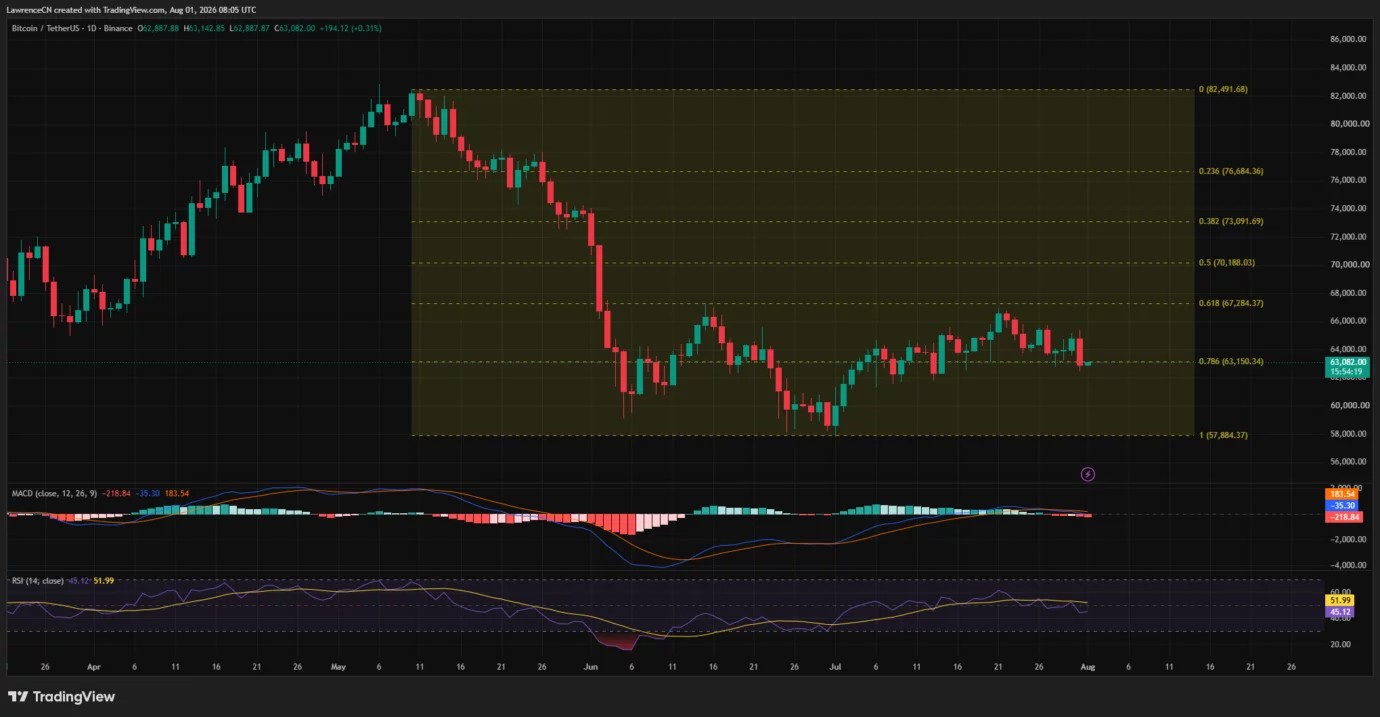Screen dimensions: 1380x717
Task: Click the Apr date label on time axis
Action: click(x=93, y=665)
